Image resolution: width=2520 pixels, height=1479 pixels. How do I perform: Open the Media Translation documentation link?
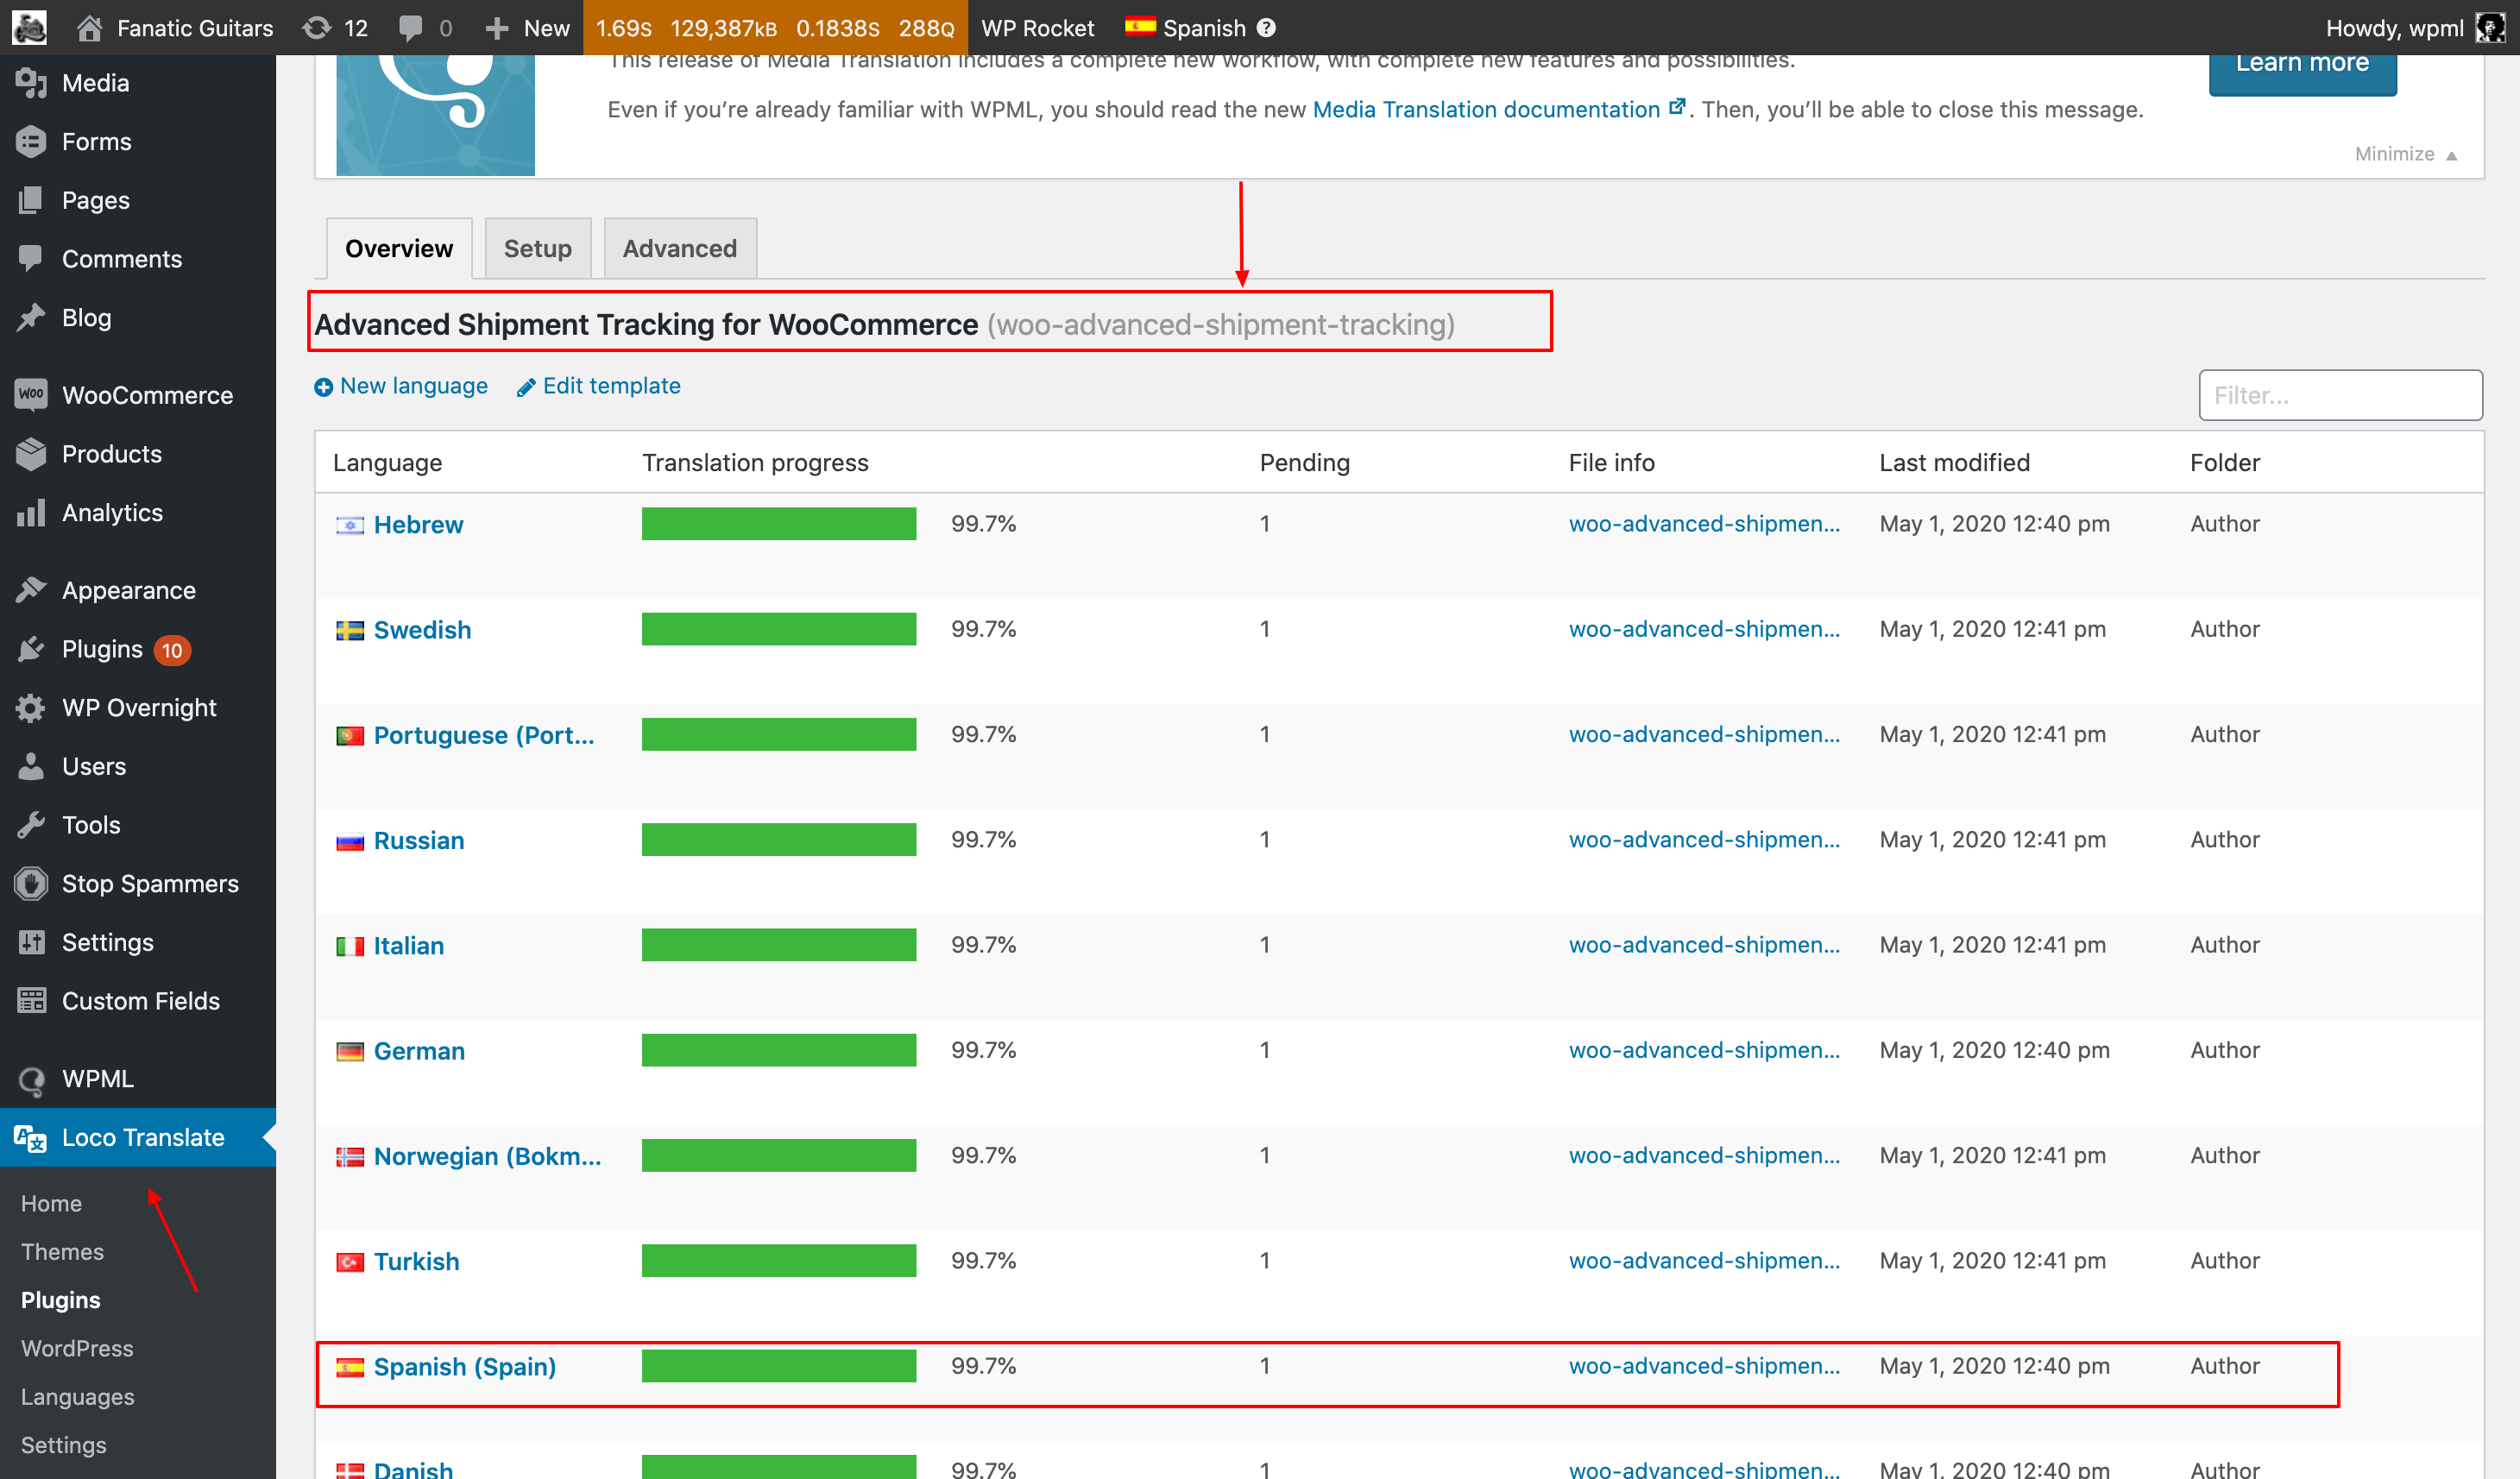pyautogui.click(x=1499, y=109)
